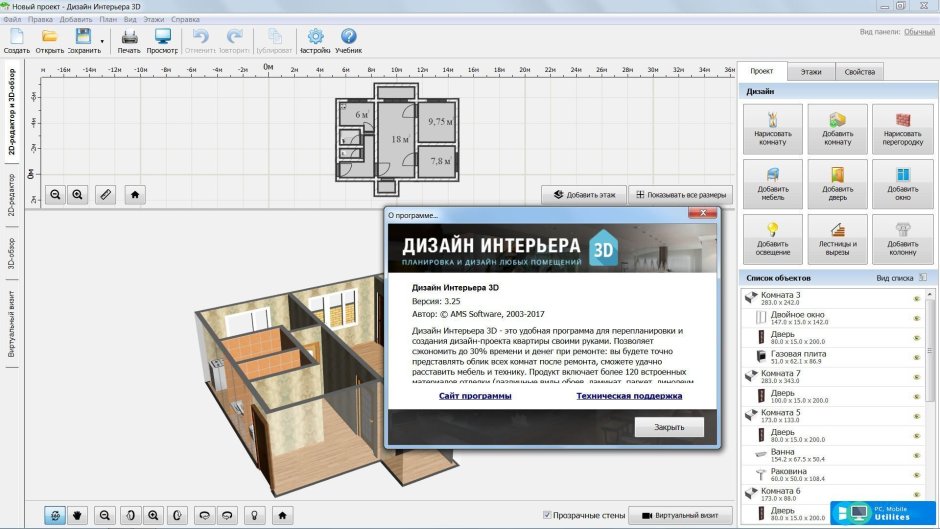
Task: Open the Этажи menu in menu bar
Action: (153, 19)
